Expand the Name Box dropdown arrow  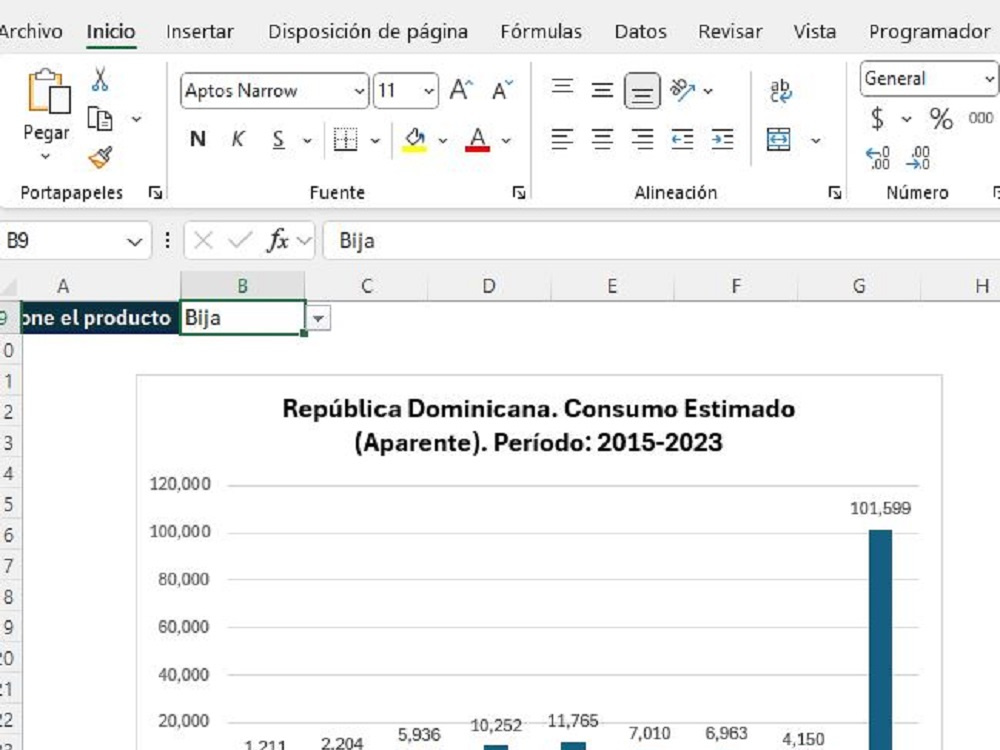[135, 242]
